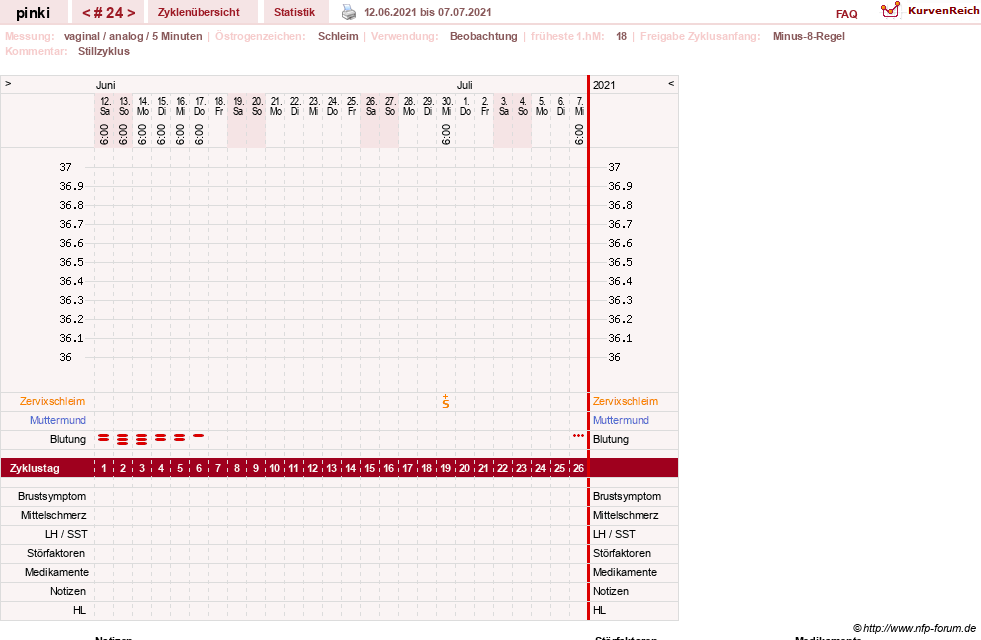Click the left Notizen row label
This screenshot has height=640, width=981.
(68, 591)
